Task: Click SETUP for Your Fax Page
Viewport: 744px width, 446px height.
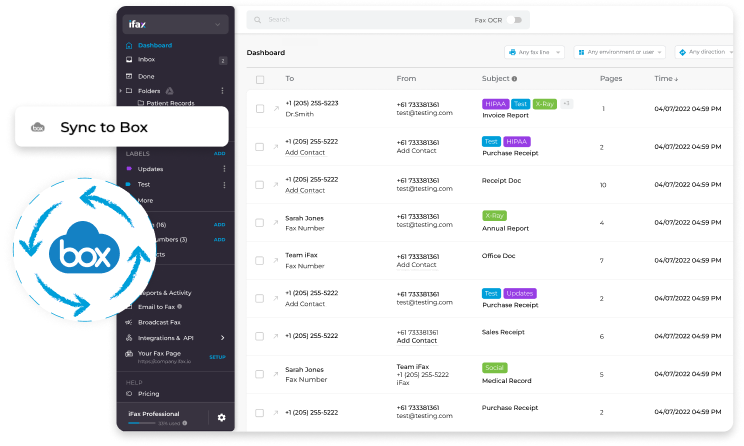Action: [217, 357]
